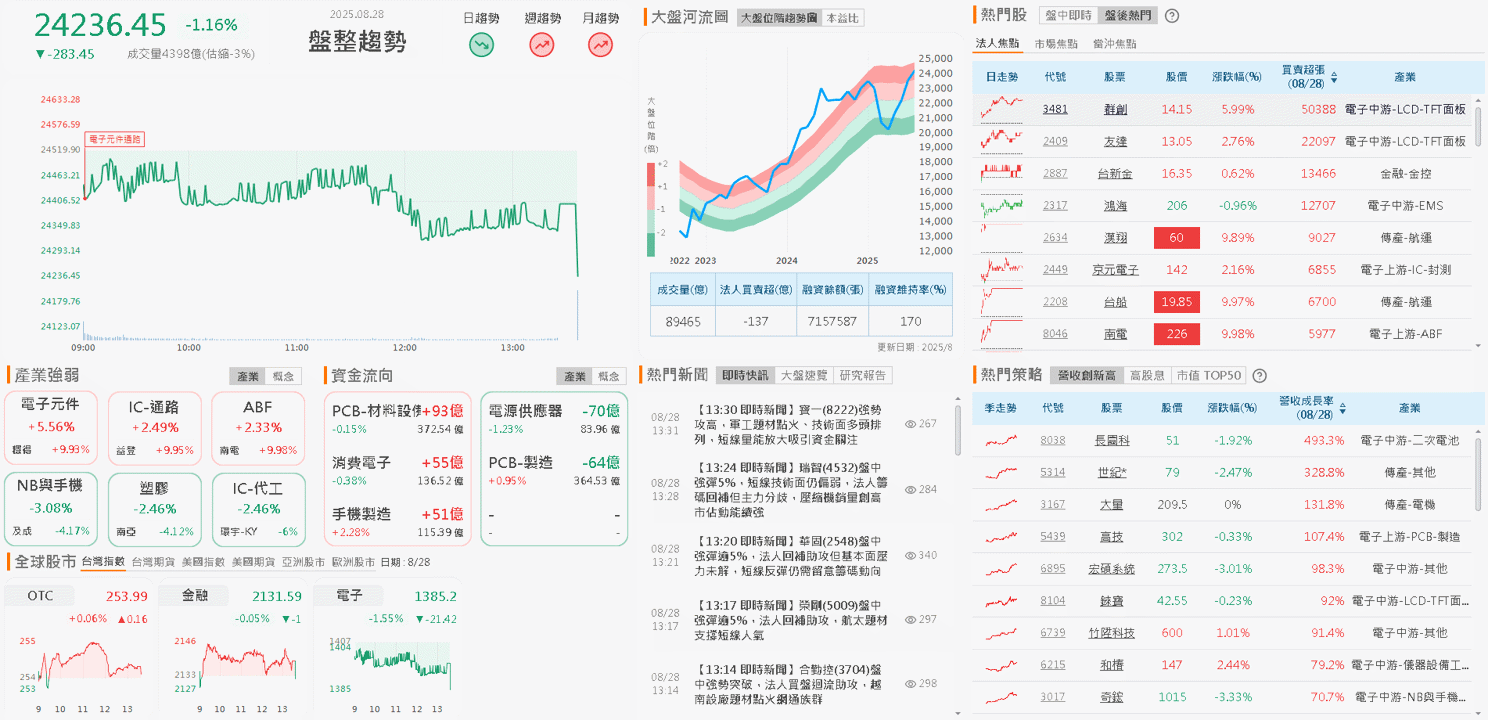The height and width of the screenshot is (720, 1488).
Task: Click the PCB-材料設備 fund flow row
Action: coord(398,419)
